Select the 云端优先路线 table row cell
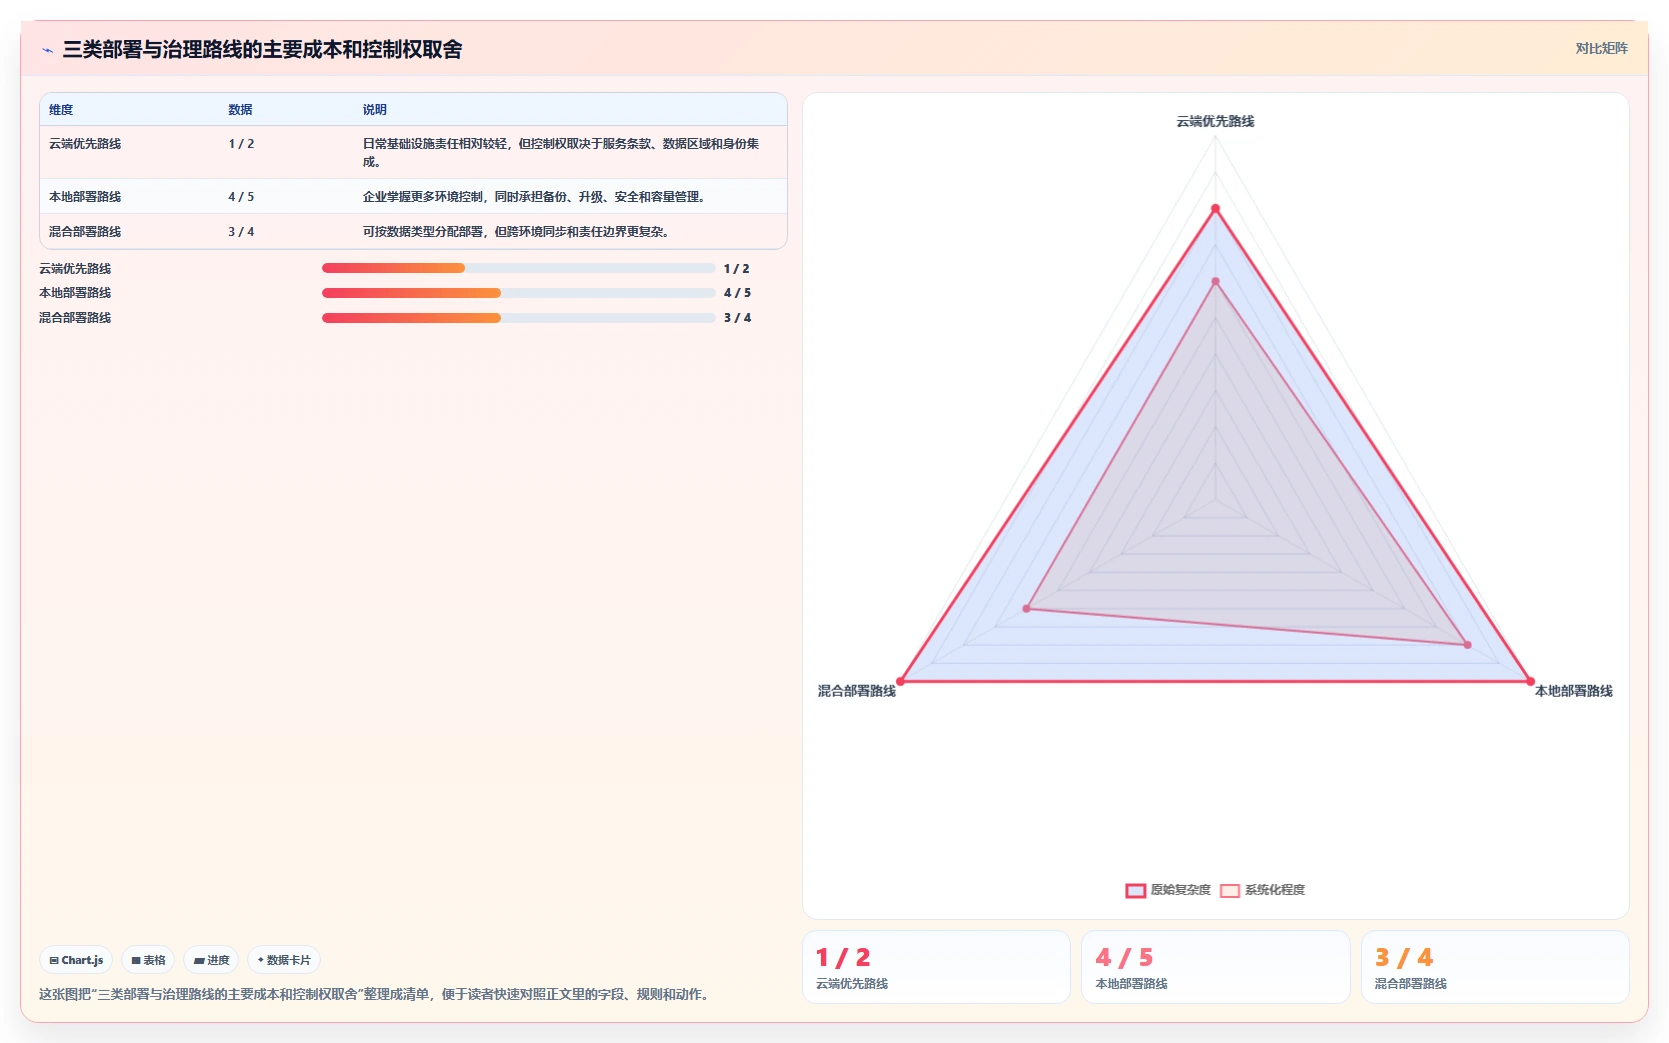 pyautogui.click(x=85, y=144)
